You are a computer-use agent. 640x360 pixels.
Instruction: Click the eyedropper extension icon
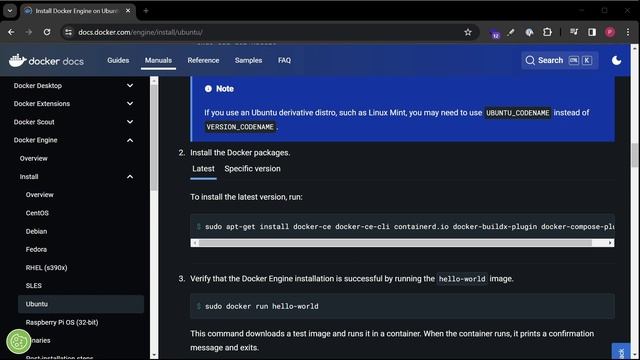click(x=511, y=32)
